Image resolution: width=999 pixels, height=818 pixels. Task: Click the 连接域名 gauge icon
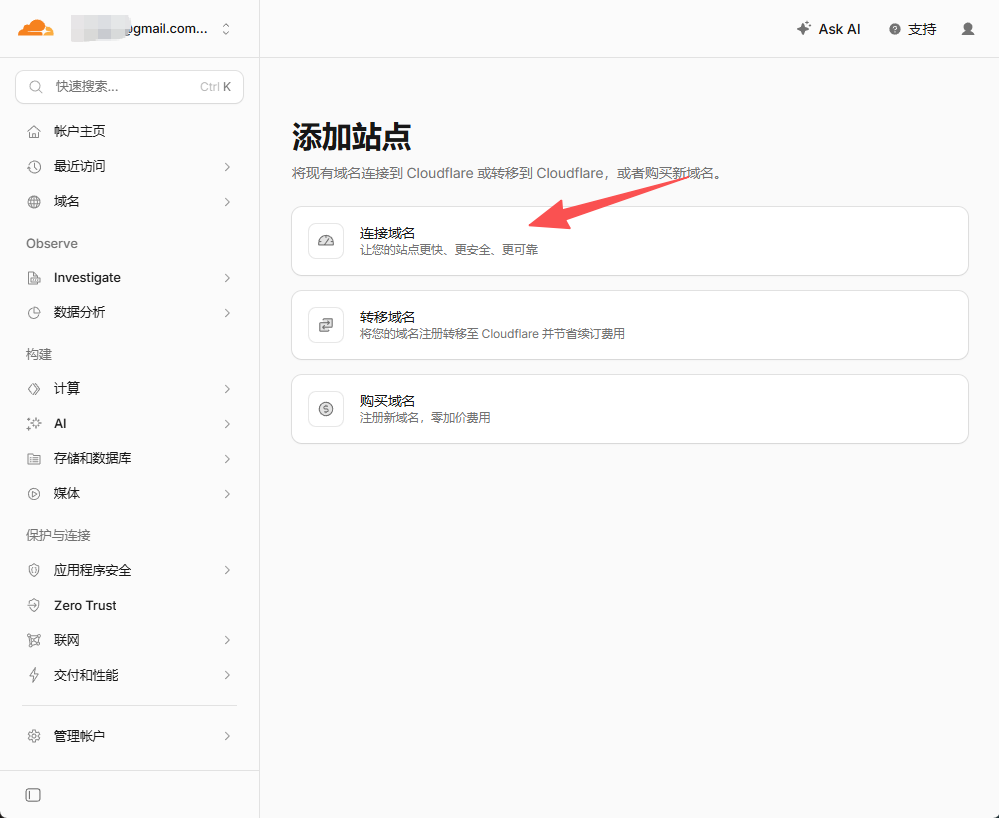pyautogui.click(x=326, y=241)
